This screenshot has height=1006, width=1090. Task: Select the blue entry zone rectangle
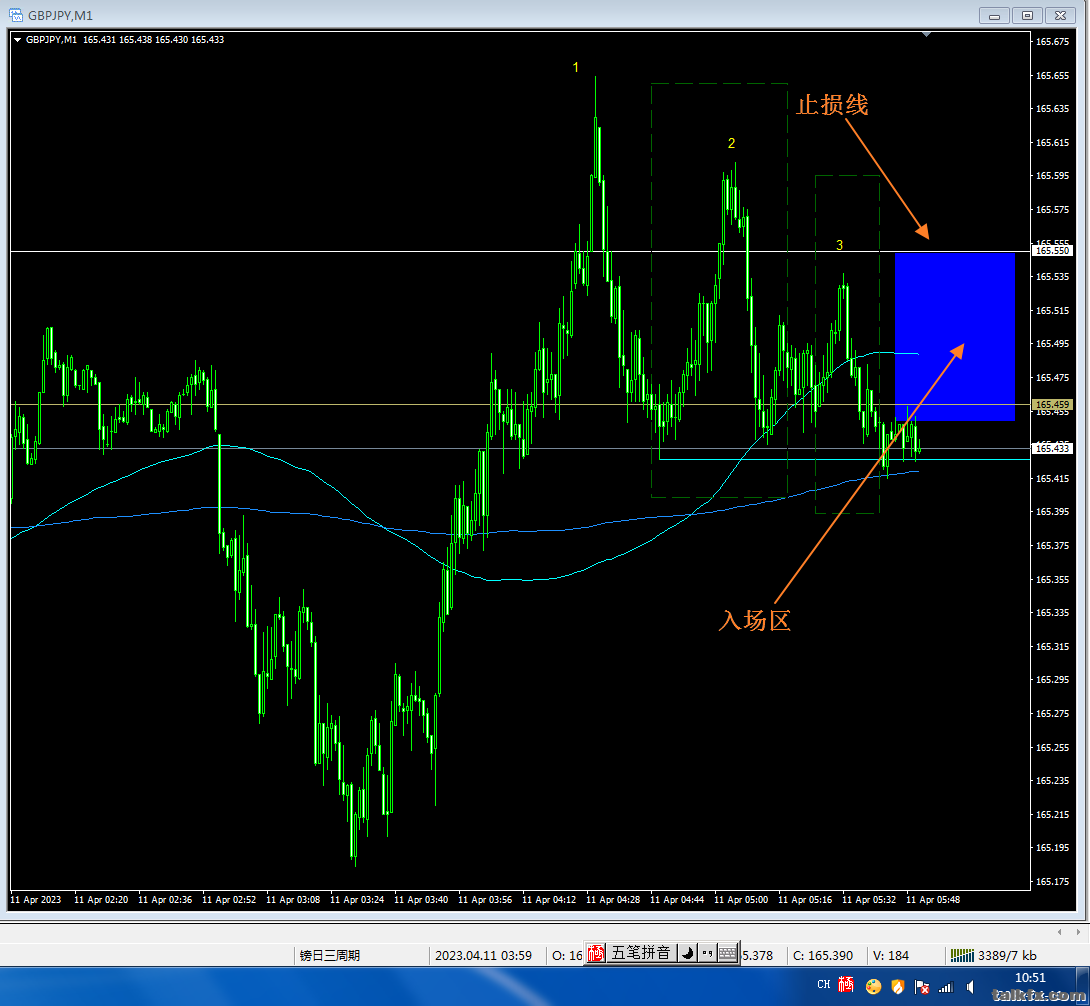coord(954,336)
